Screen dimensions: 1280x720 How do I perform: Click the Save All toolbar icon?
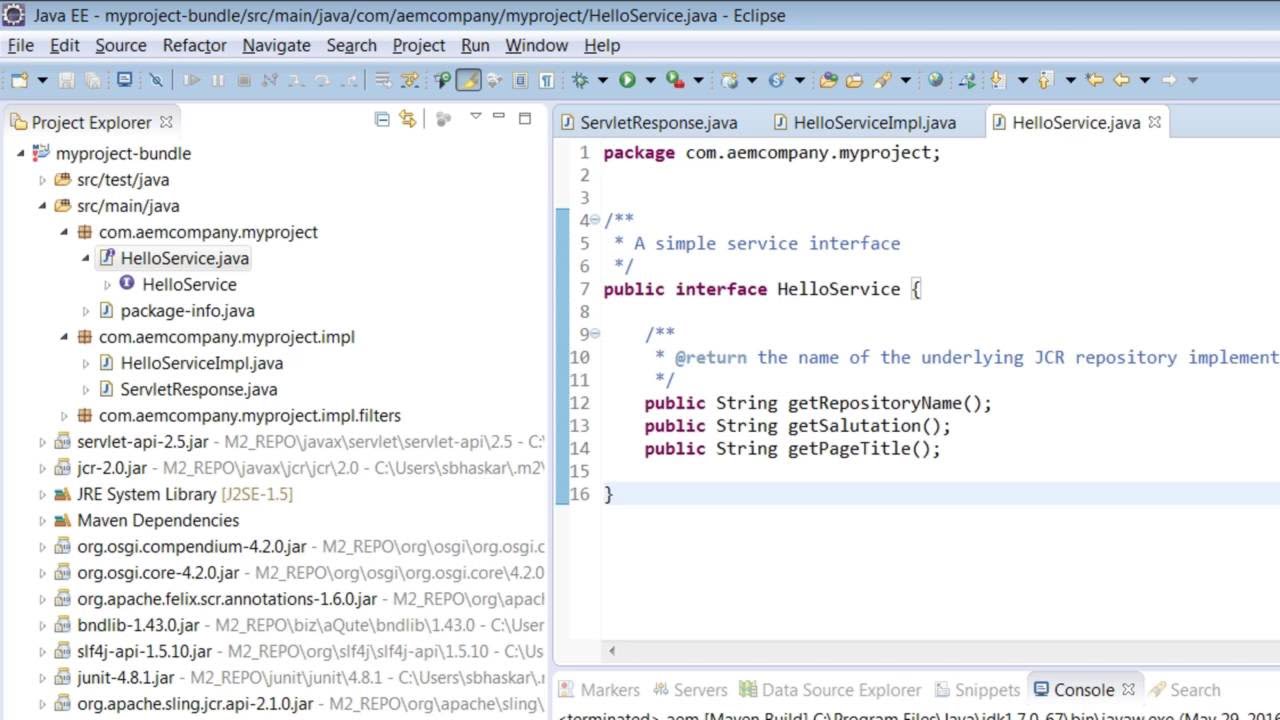point(92,80)
